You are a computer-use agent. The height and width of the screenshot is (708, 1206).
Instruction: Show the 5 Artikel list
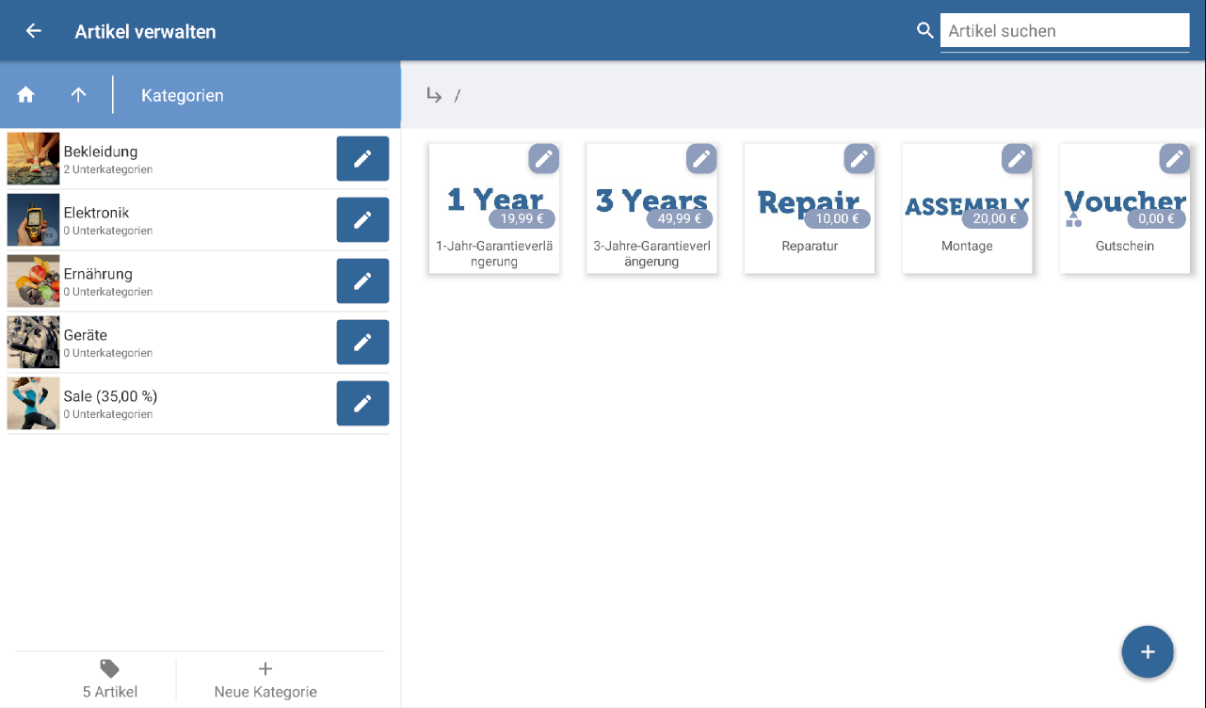tap(110, 680)
